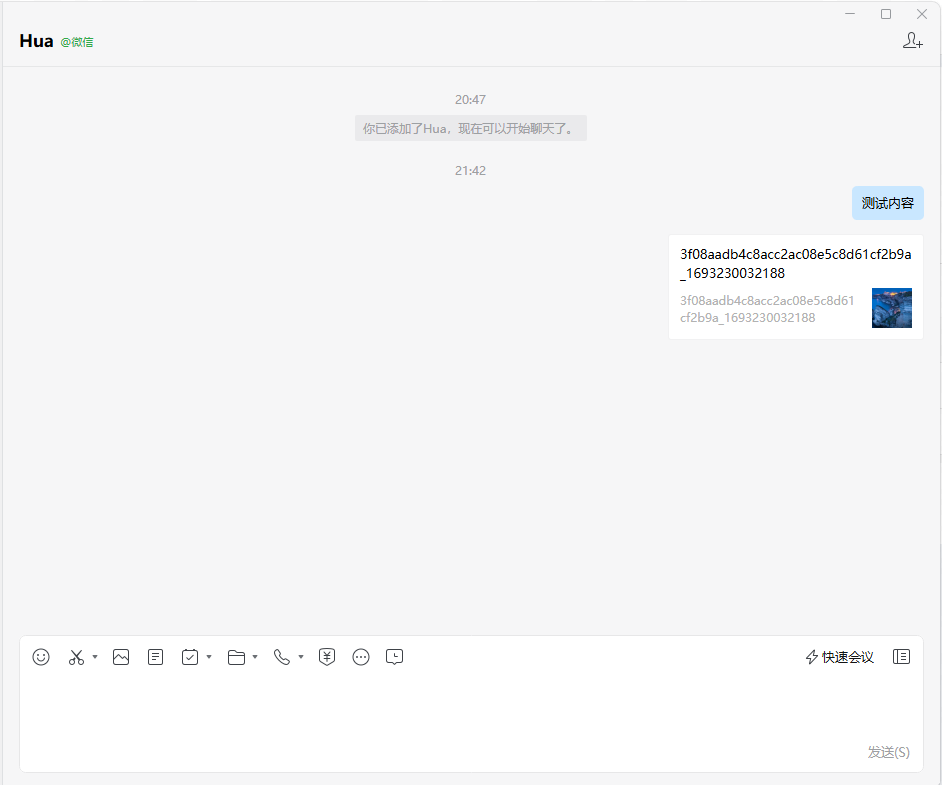
Task: Click the 发送(S) send button
Action: pos(889,752)
